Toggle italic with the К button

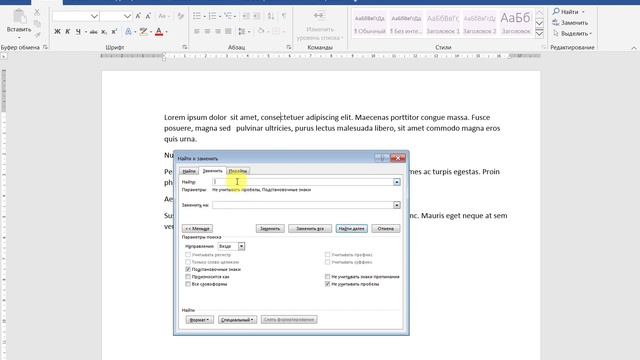[x=68, y=31]
